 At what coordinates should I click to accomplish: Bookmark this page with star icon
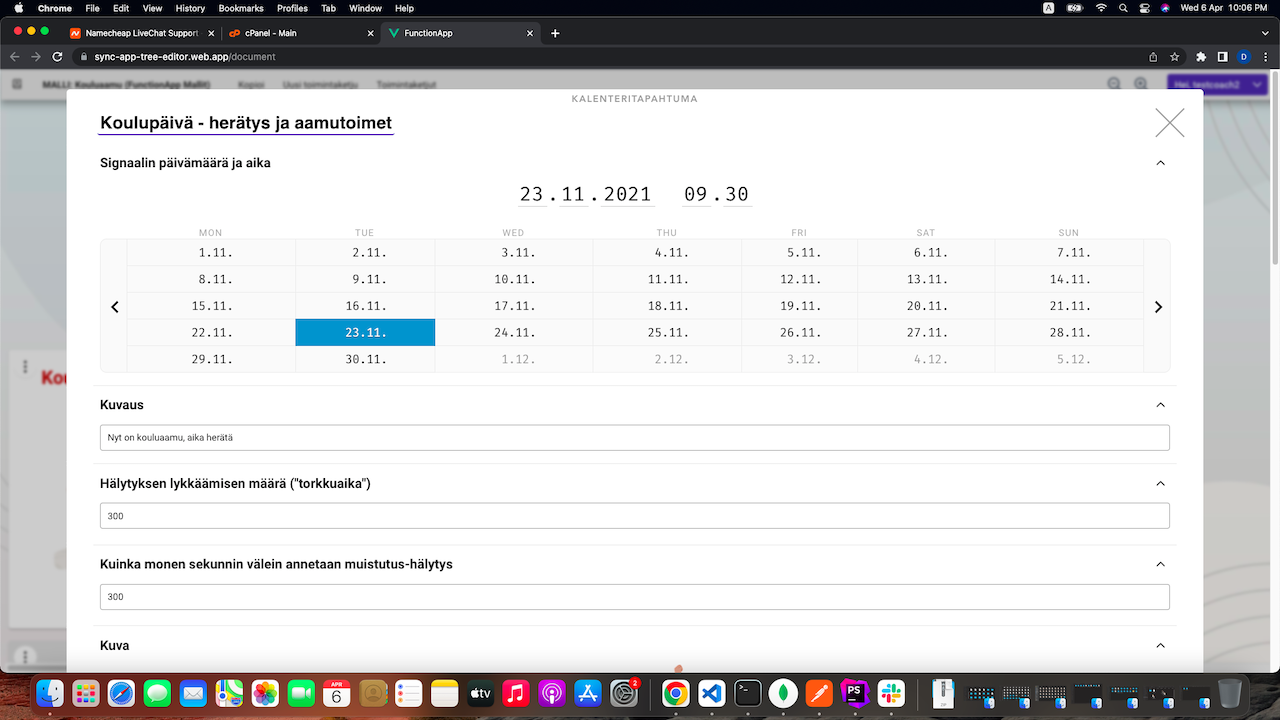1175,57
